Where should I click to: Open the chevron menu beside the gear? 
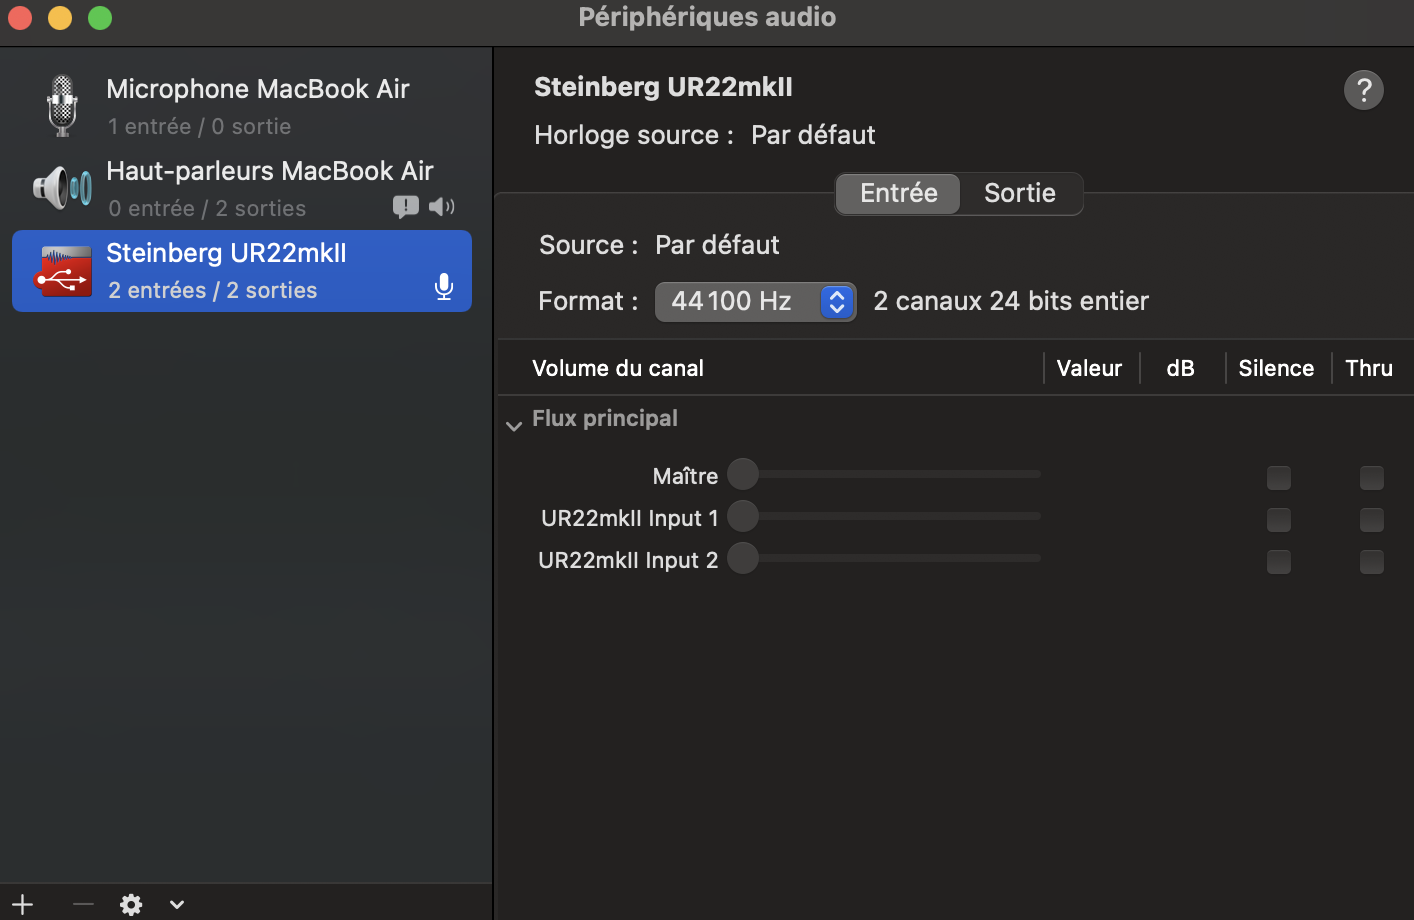point(177,904)
